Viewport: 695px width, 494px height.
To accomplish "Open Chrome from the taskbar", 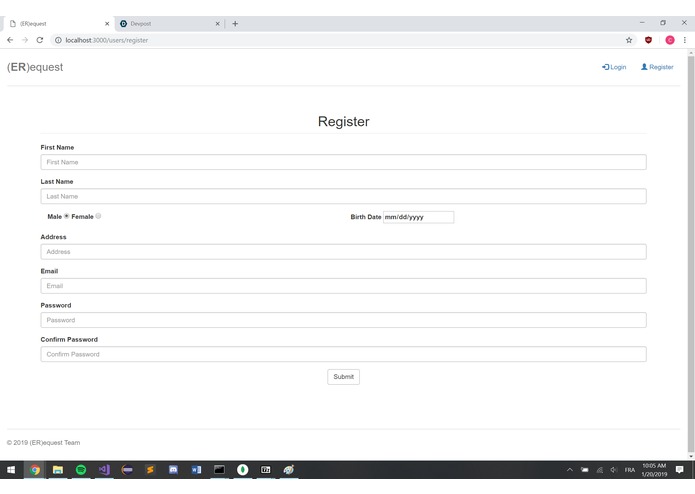I will click(x=35, y=470).
